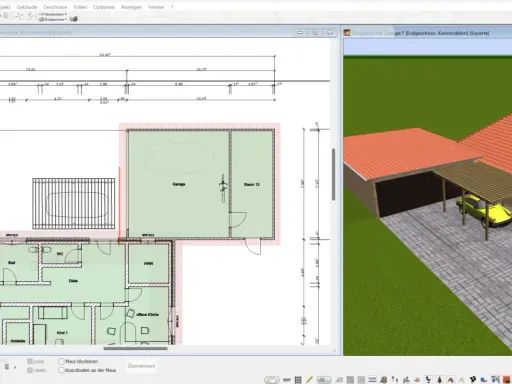
Task: Select the Garage room label
Action: pos(179,184)
